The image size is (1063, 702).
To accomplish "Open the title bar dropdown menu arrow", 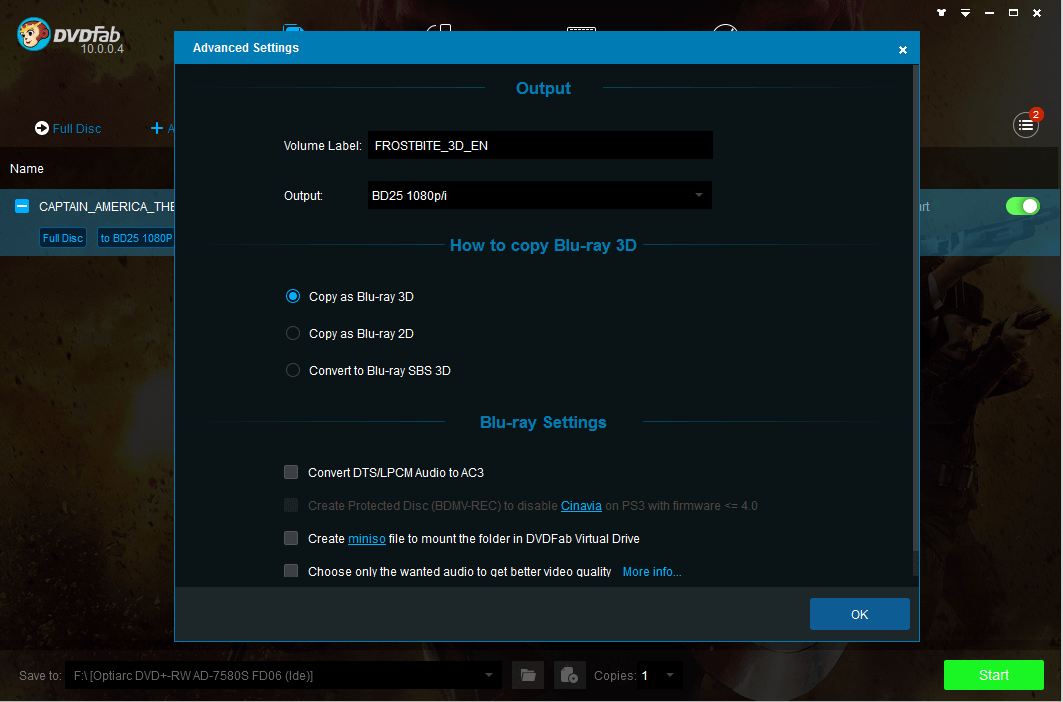I will click(965, 13).
